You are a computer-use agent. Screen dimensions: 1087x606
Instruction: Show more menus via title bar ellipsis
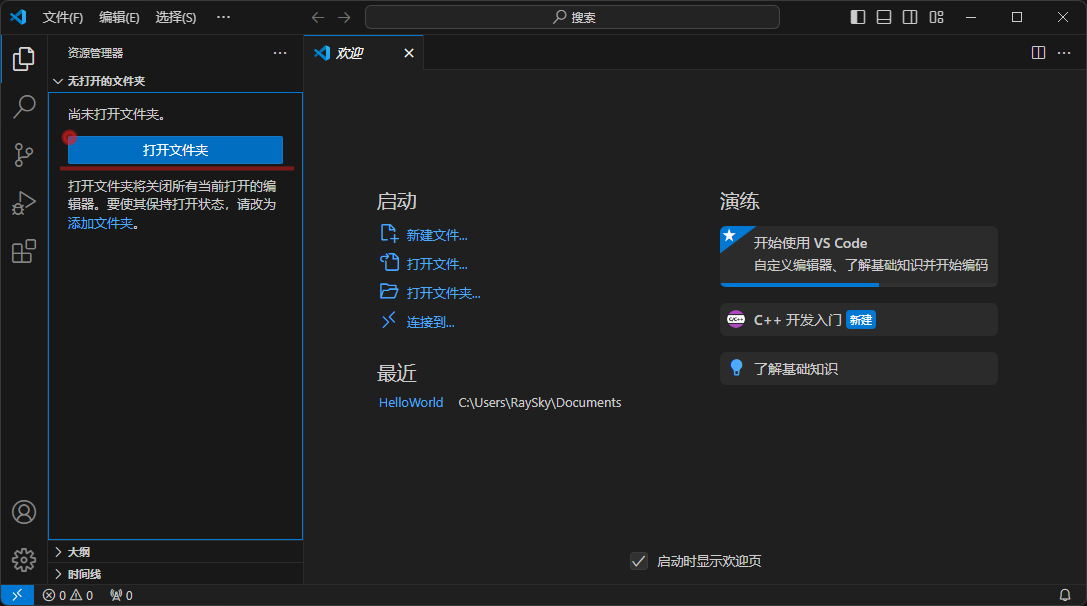[x=223, y=17]
